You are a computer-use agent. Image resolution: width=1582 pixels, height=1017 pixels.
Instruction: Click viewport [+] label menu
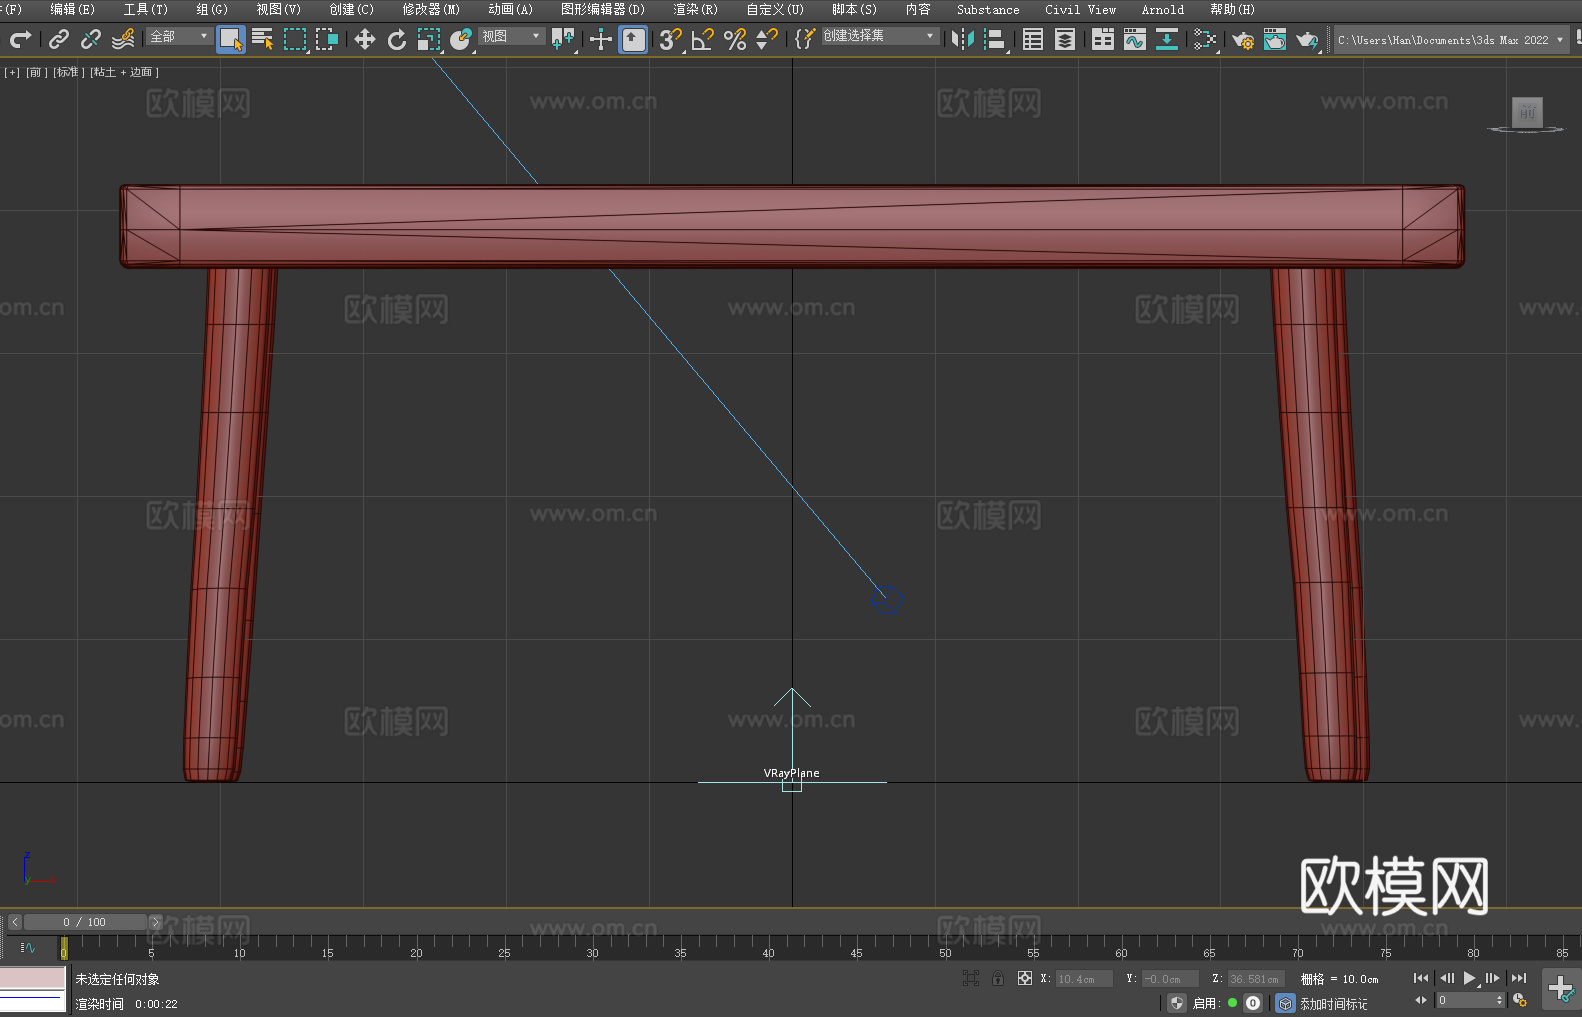click(12, 72)
